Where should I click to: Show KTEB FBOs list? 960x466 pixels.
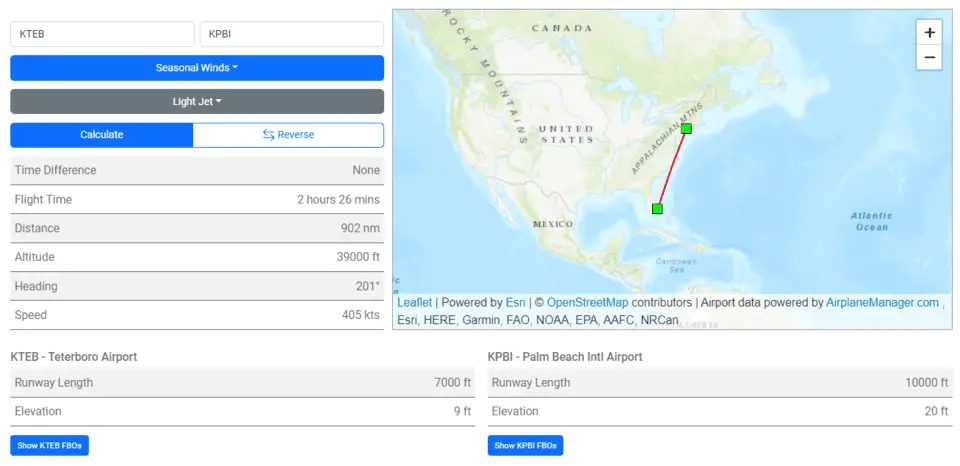click(x=50, y=446)
